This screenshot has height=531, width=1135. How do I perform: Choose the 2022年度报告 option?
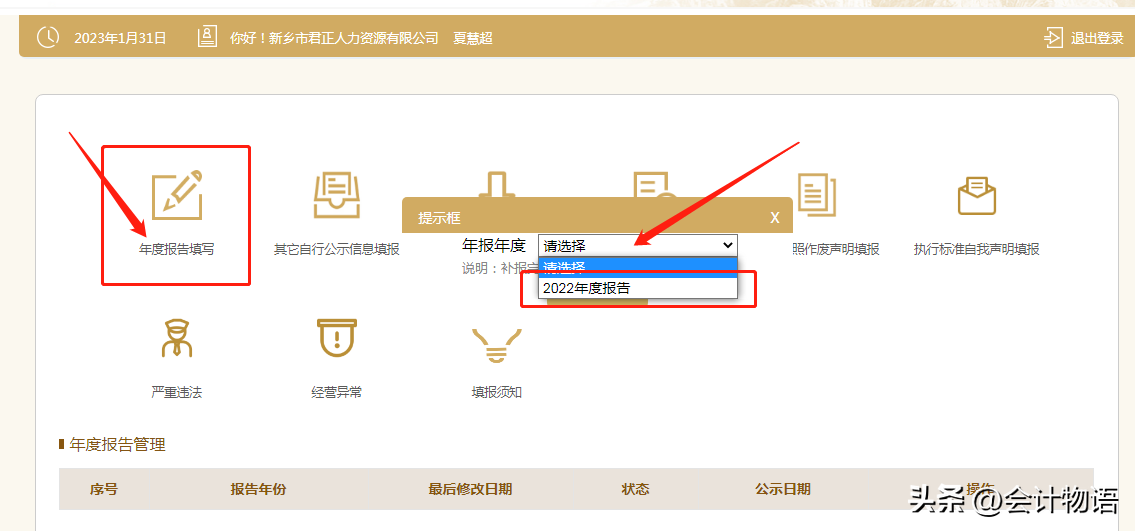pos(638,288)
